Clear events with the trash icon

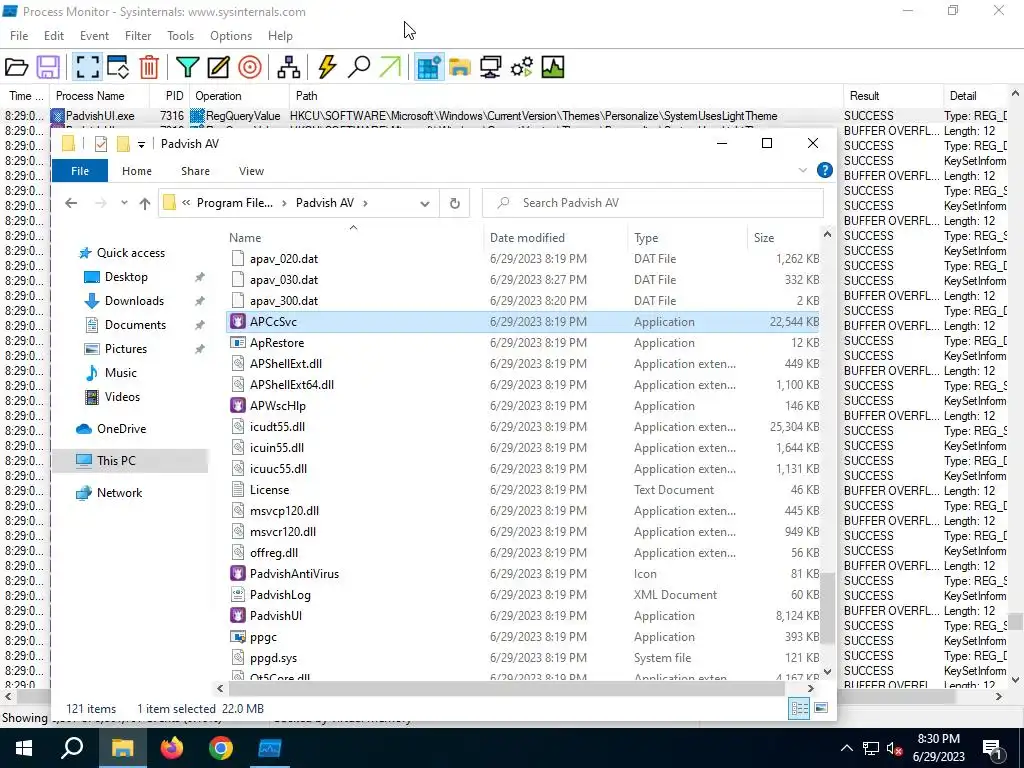click(x=149, y=67)
